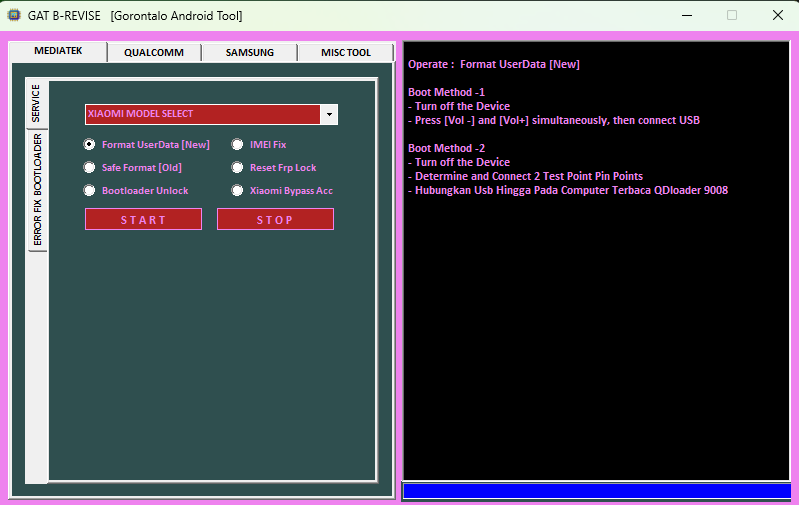Screen dimensions: 799x505
Task: Choose the Reset Frp Lock option
Action: pos(274,168)
